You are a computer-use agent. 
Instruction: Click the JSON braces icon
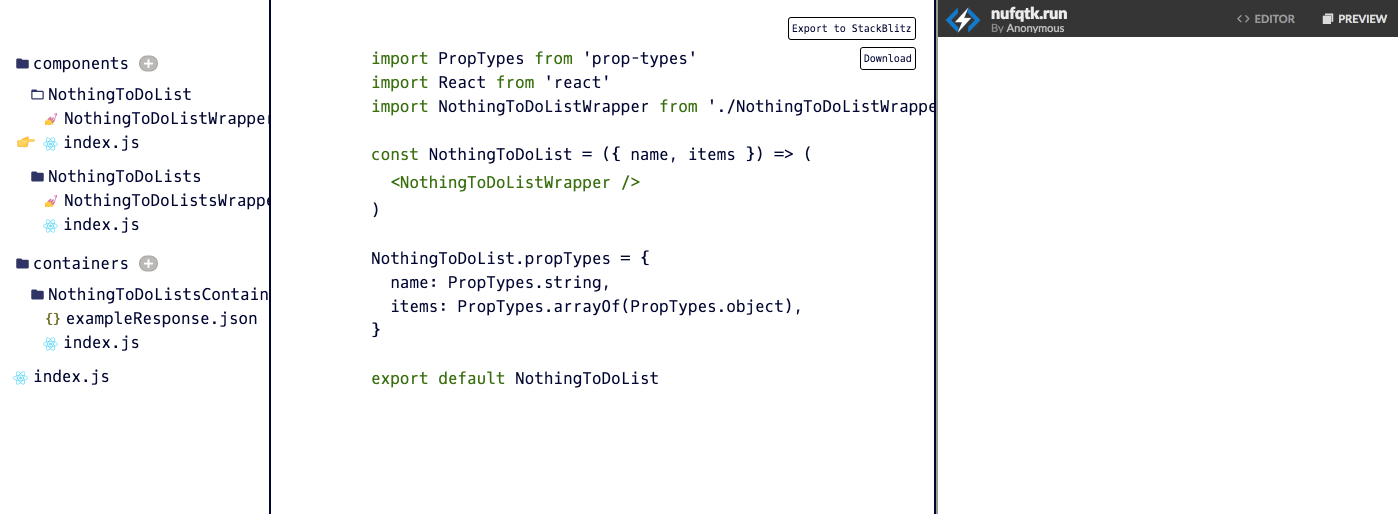53,319
